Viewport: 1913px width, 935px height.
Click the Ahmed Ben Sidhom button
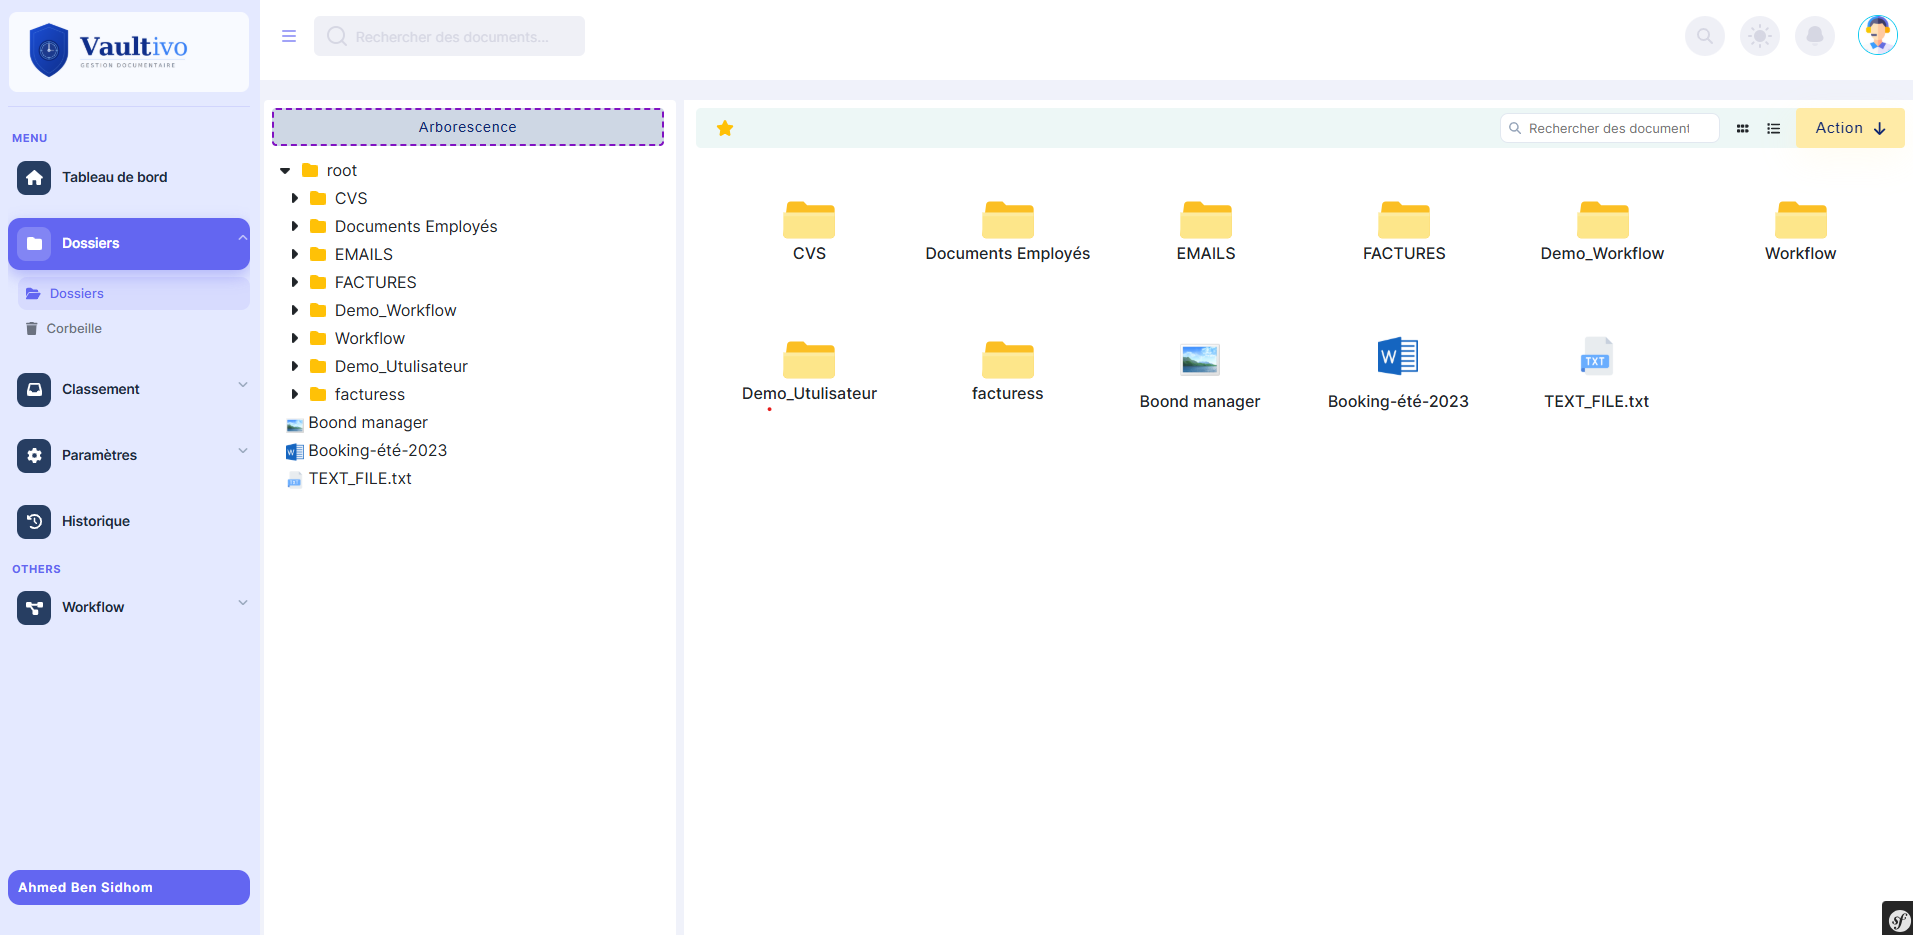coord(129,887)
